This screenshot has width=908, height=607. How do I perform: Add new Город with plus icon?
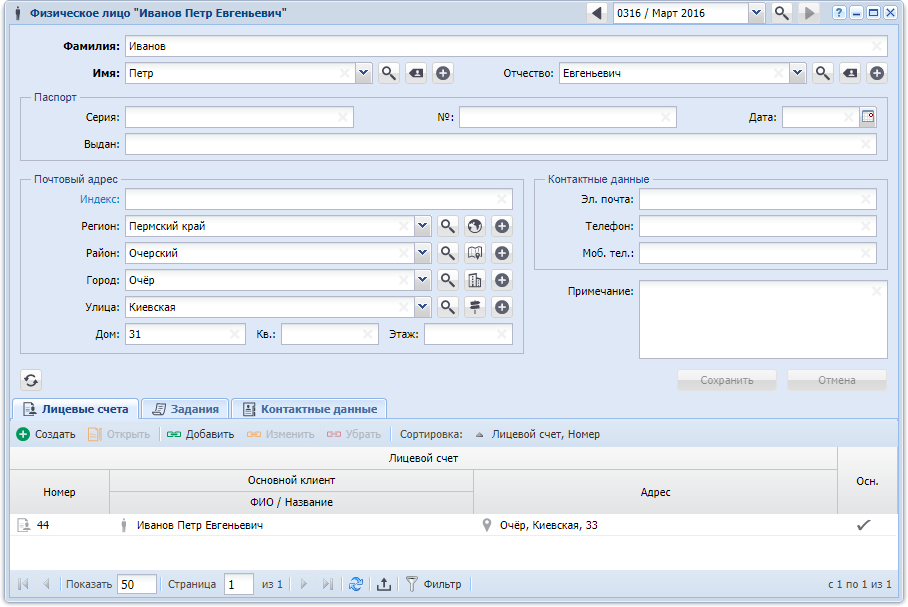click(x=502, y=280)
